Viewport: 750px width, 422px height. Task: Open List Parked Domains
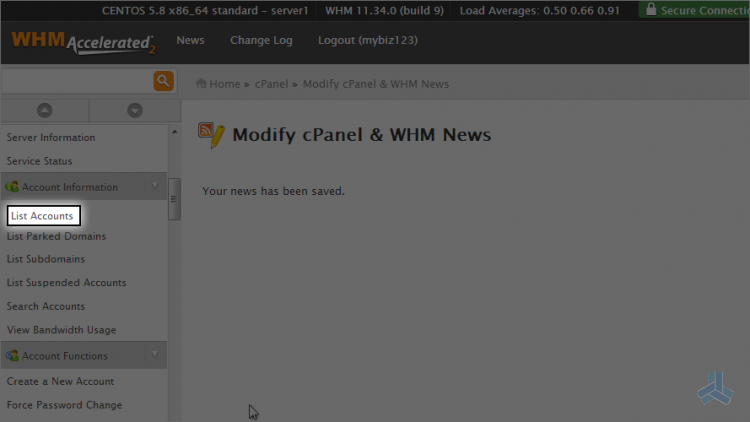point(56,236)
